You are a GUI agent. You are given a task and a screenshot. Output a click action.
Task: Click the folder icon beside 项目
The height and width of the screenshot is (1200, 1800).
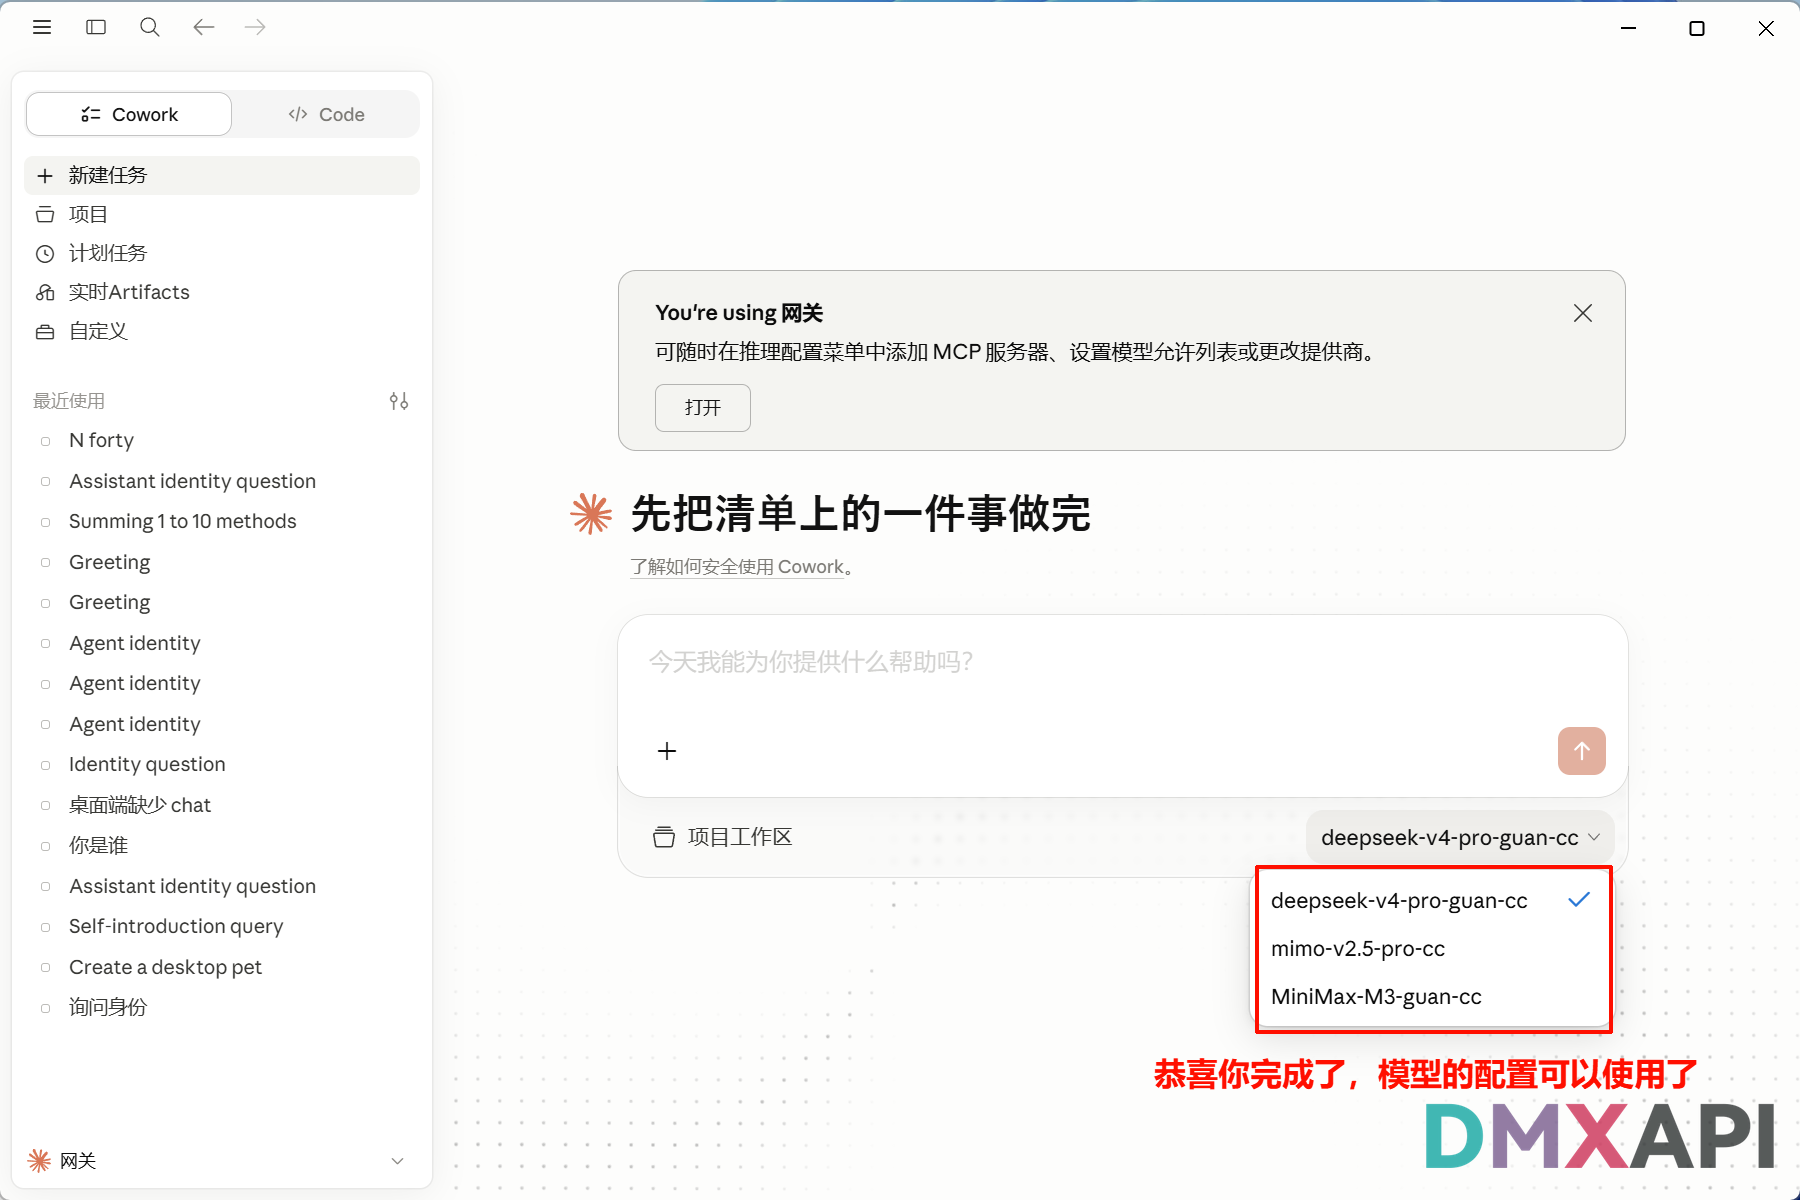coord(45,215)
